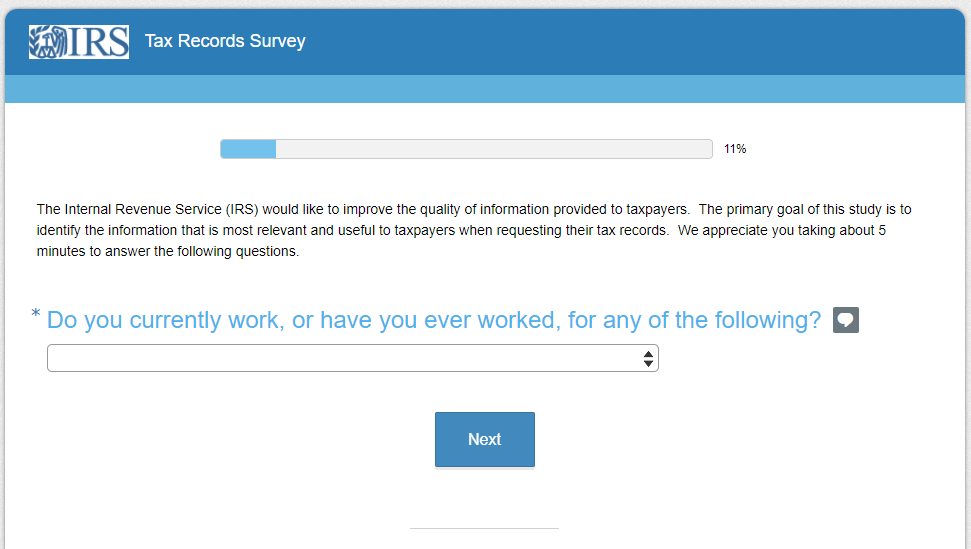Image resolution: width=971 pixels, height=549 pixels.
Task: Click the required asterisk before the question
Action: tap(36, 315)
